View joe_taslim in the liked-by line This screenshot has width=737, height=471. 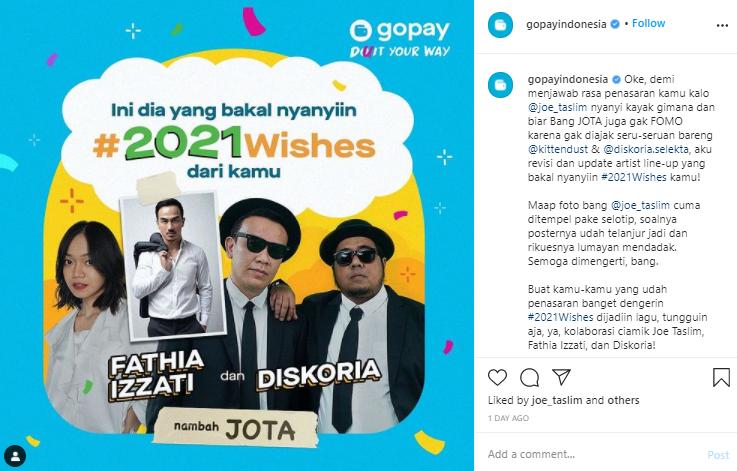pyautogui.click(x=557, y=400)
